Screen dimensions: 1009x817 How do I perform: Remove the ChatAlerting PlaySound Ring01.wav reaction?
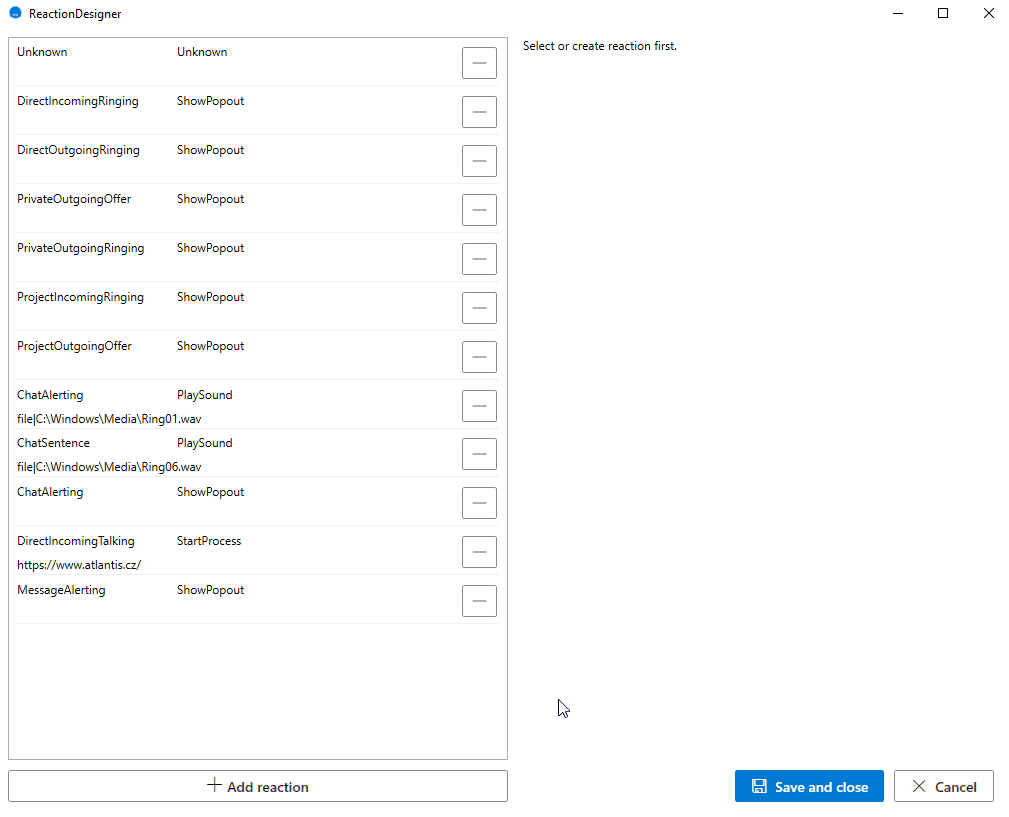pyautogui.click(x=479, y=406)
